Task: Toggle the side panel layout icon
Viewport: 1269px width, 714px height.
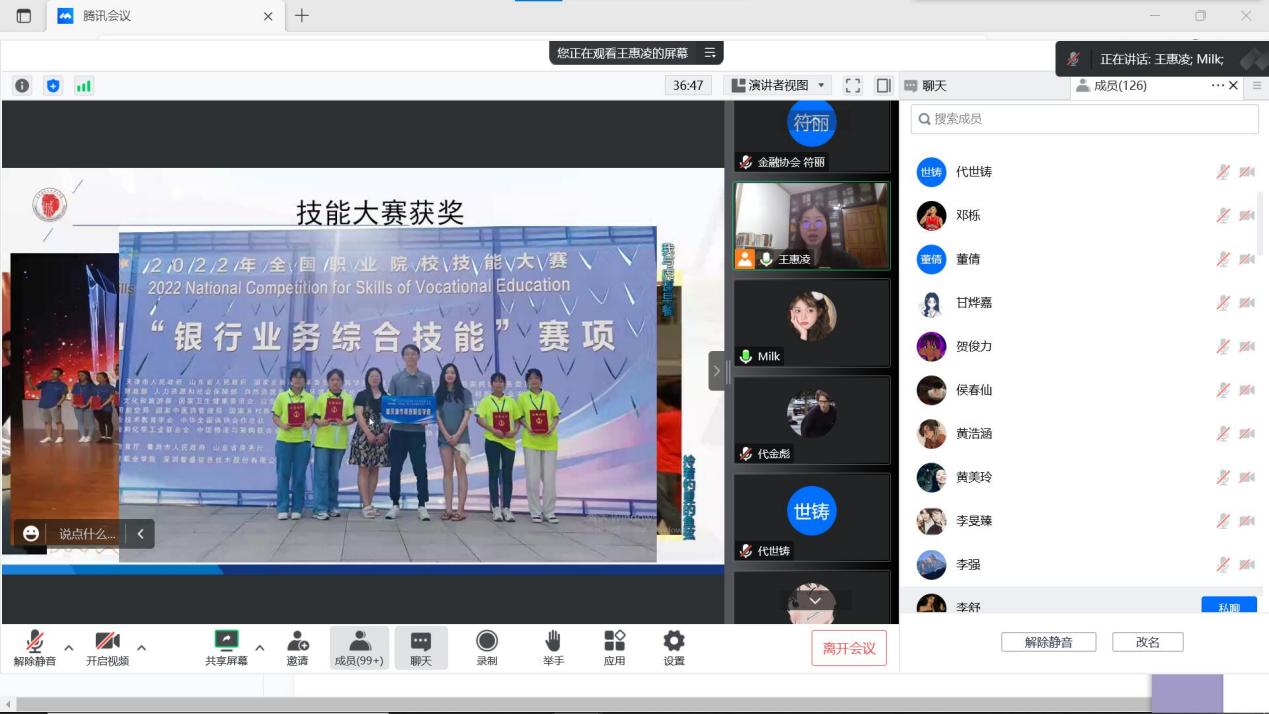Action: [x=883, y=86]
